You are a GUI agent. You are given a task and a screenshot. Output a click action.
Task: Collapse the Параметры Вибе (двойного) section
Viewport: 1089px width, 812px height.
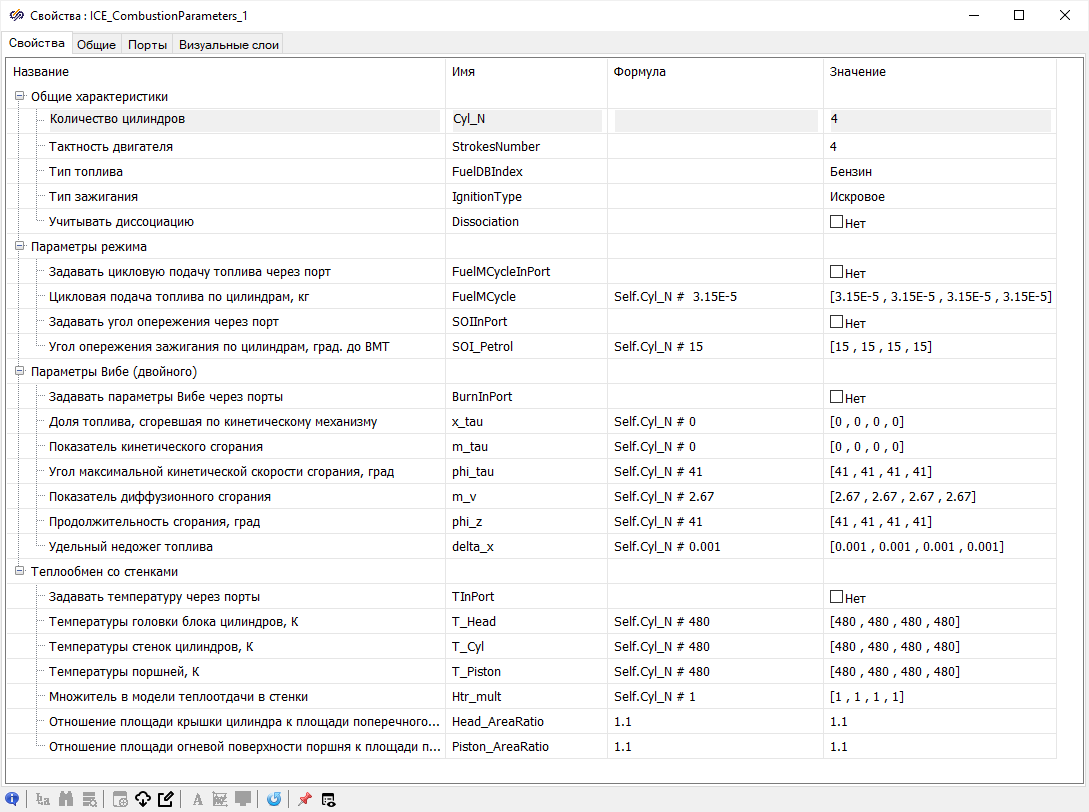coord(19,372)
